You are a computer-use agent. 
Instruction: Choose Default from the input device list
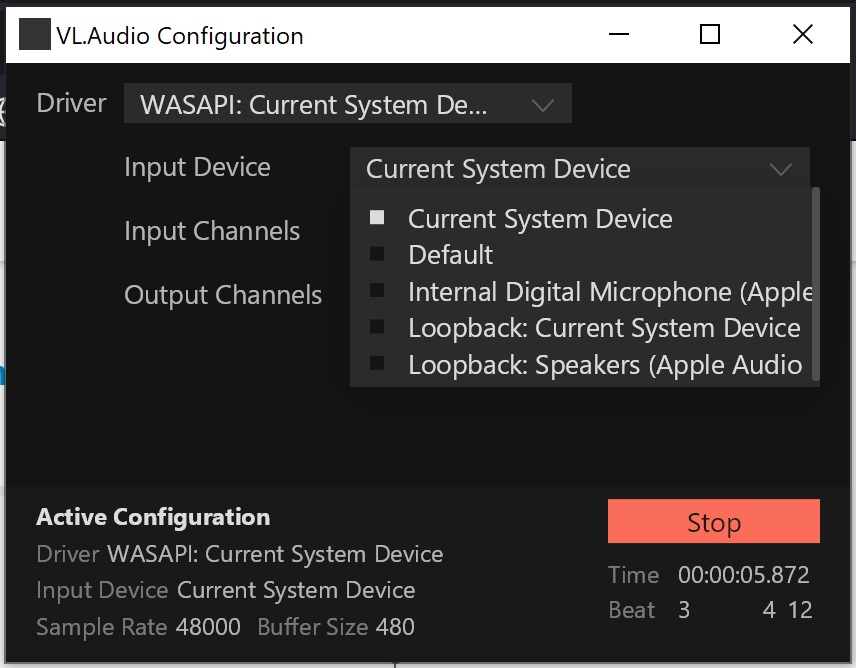pos(450,255)
